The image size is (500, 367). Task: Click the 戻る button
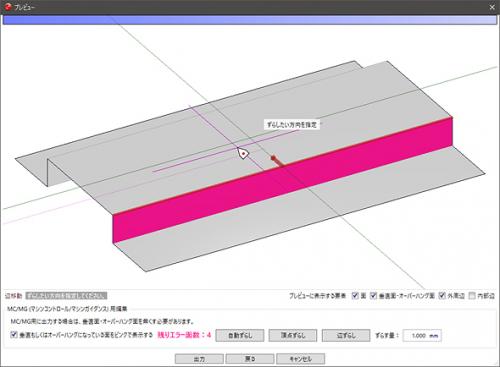point(250,359)
